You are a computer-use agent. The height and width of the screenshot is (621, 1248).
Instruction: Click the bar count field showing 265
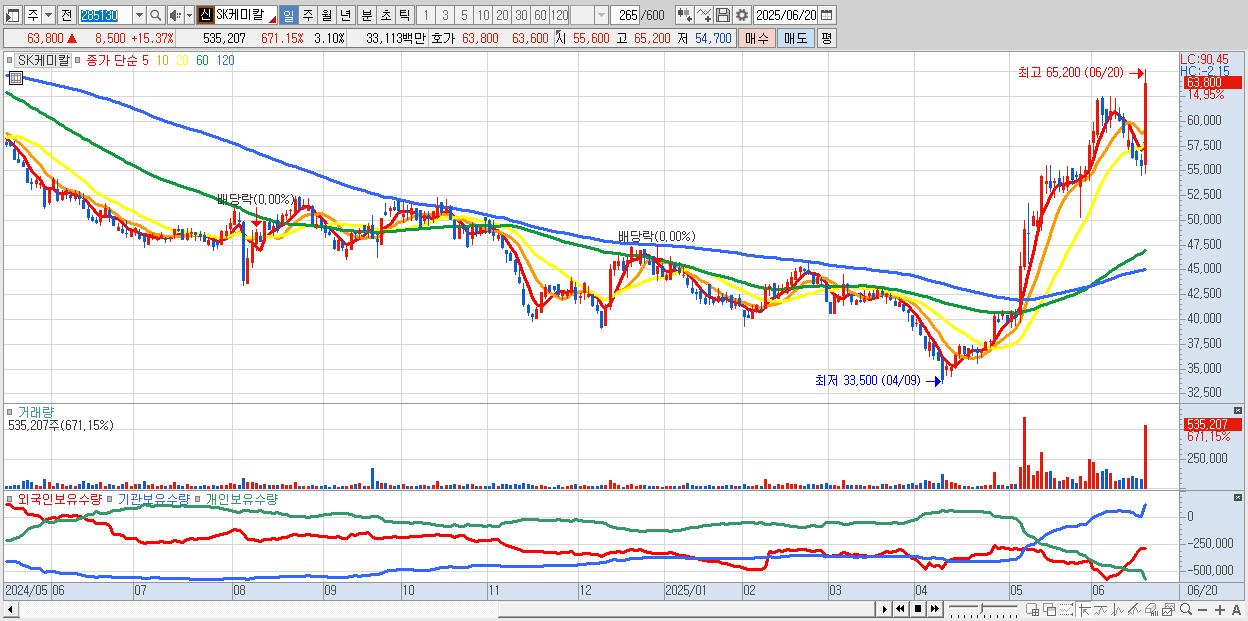(626, 15)
